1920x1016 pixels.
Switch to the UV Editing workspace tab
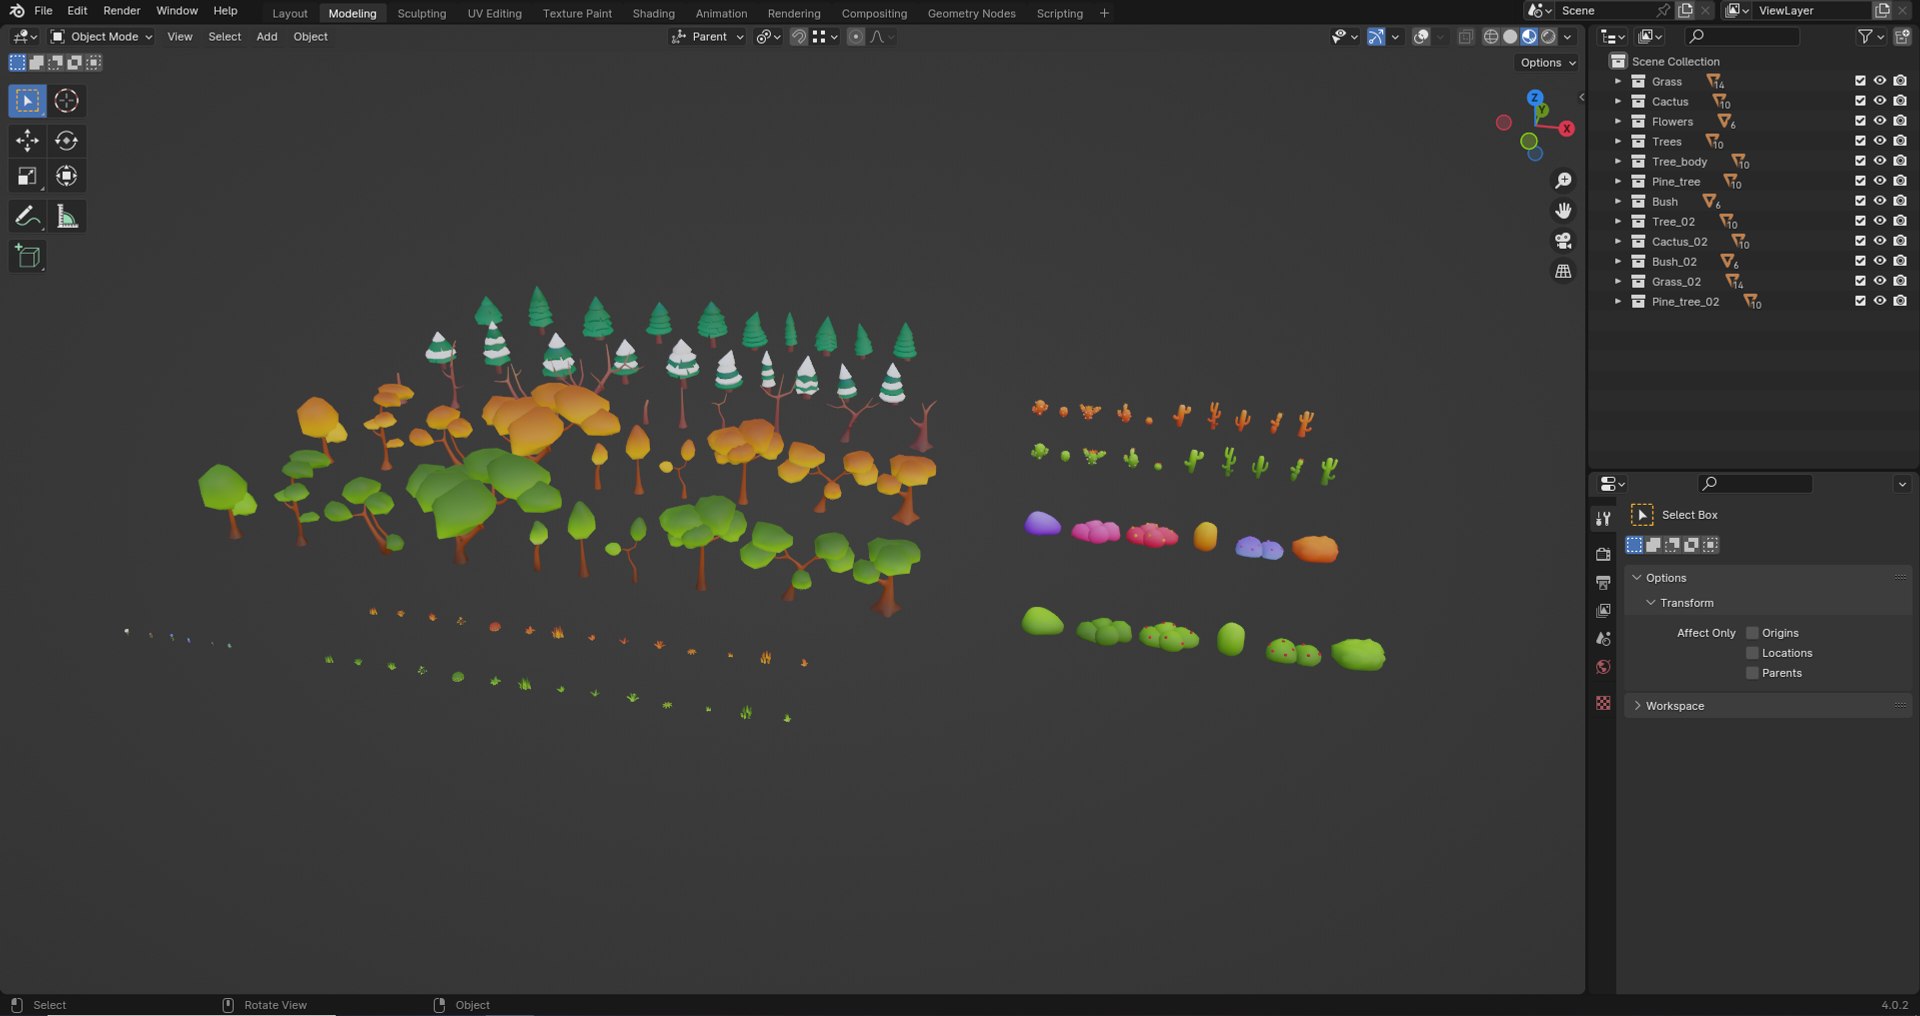tap(494, 13)
